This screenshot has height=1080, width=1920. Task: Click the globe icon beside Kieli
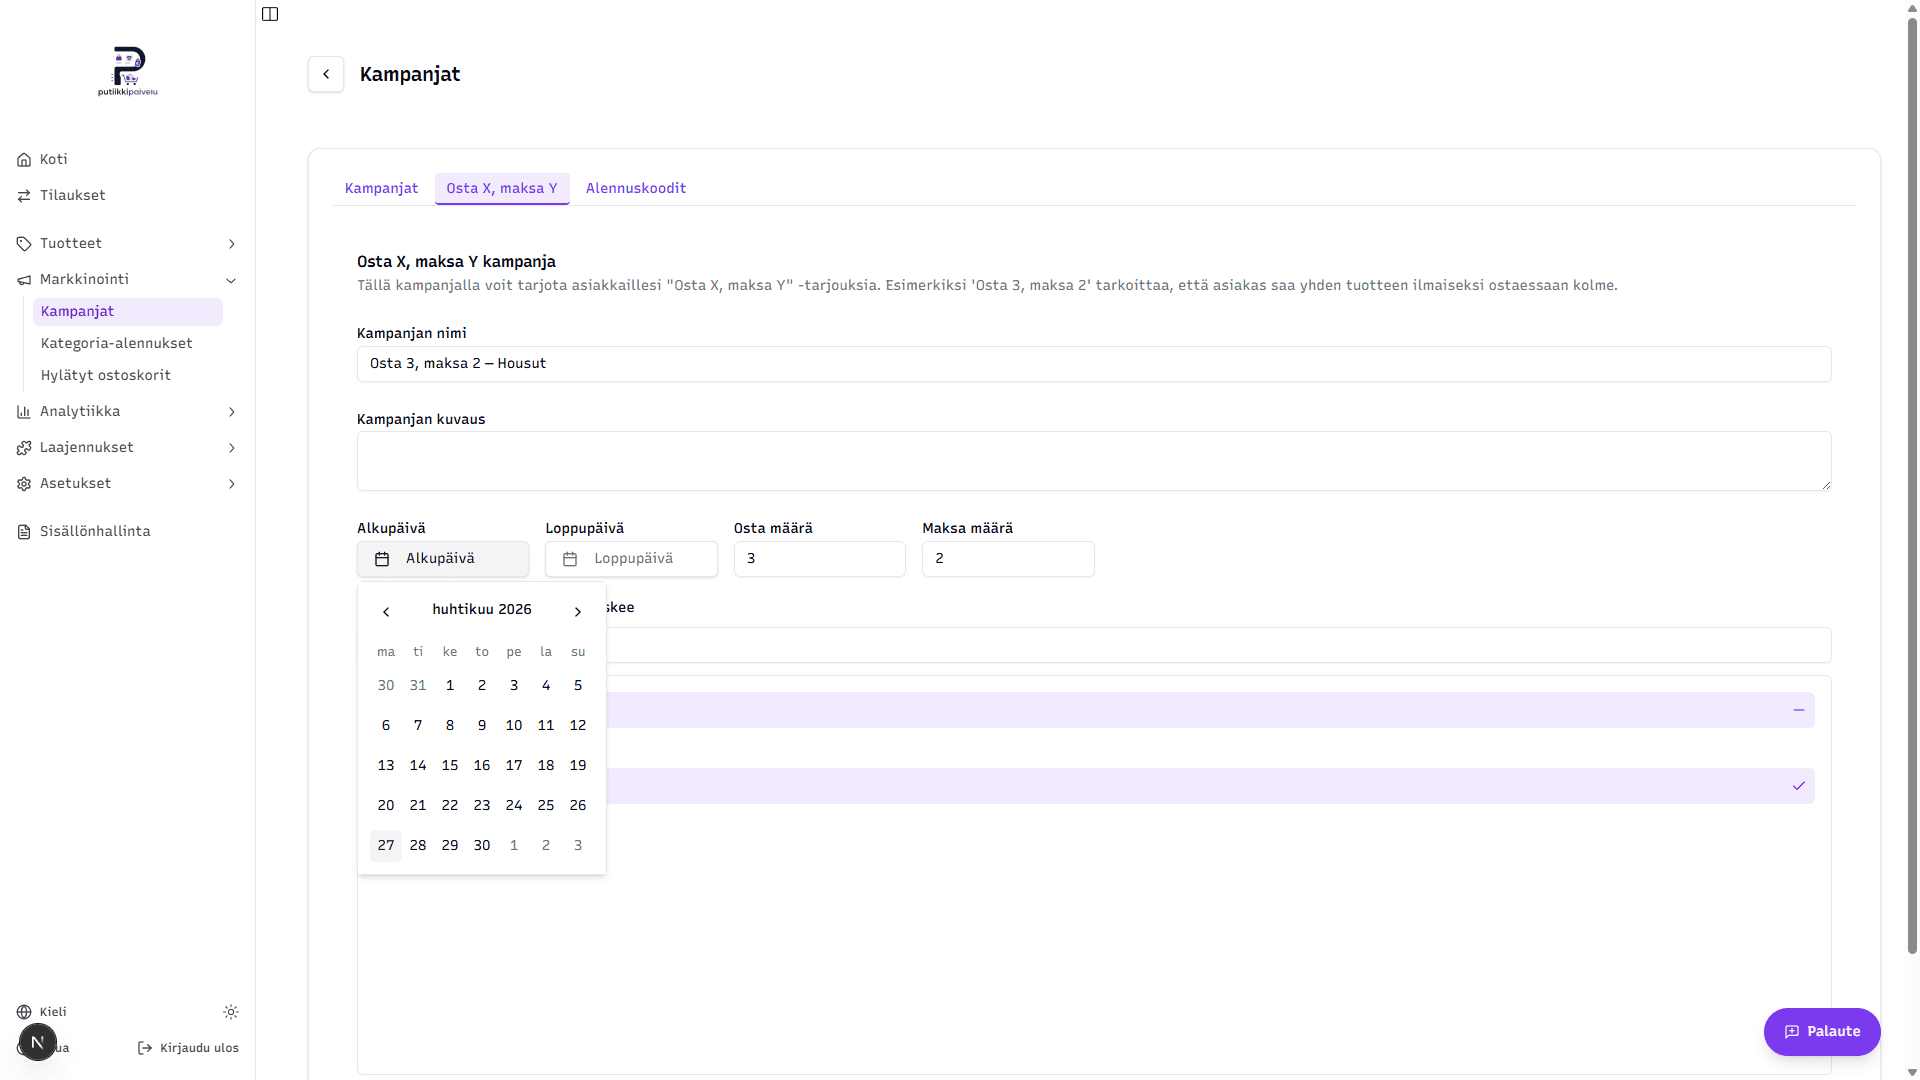point(24,1012)
